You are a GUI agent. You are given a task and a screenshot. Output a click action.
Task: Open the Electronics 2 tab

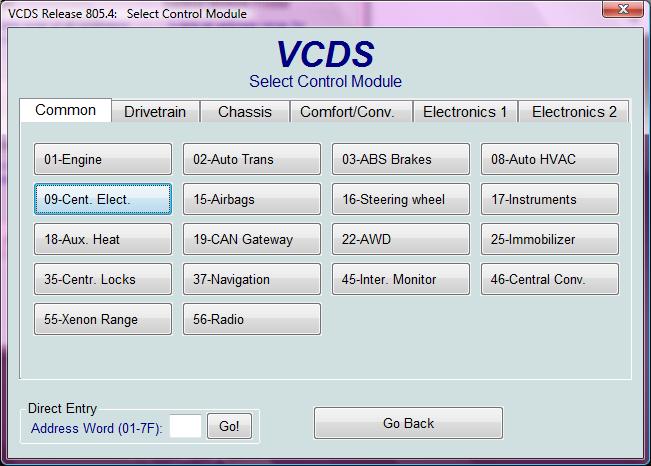click(574, 112)
